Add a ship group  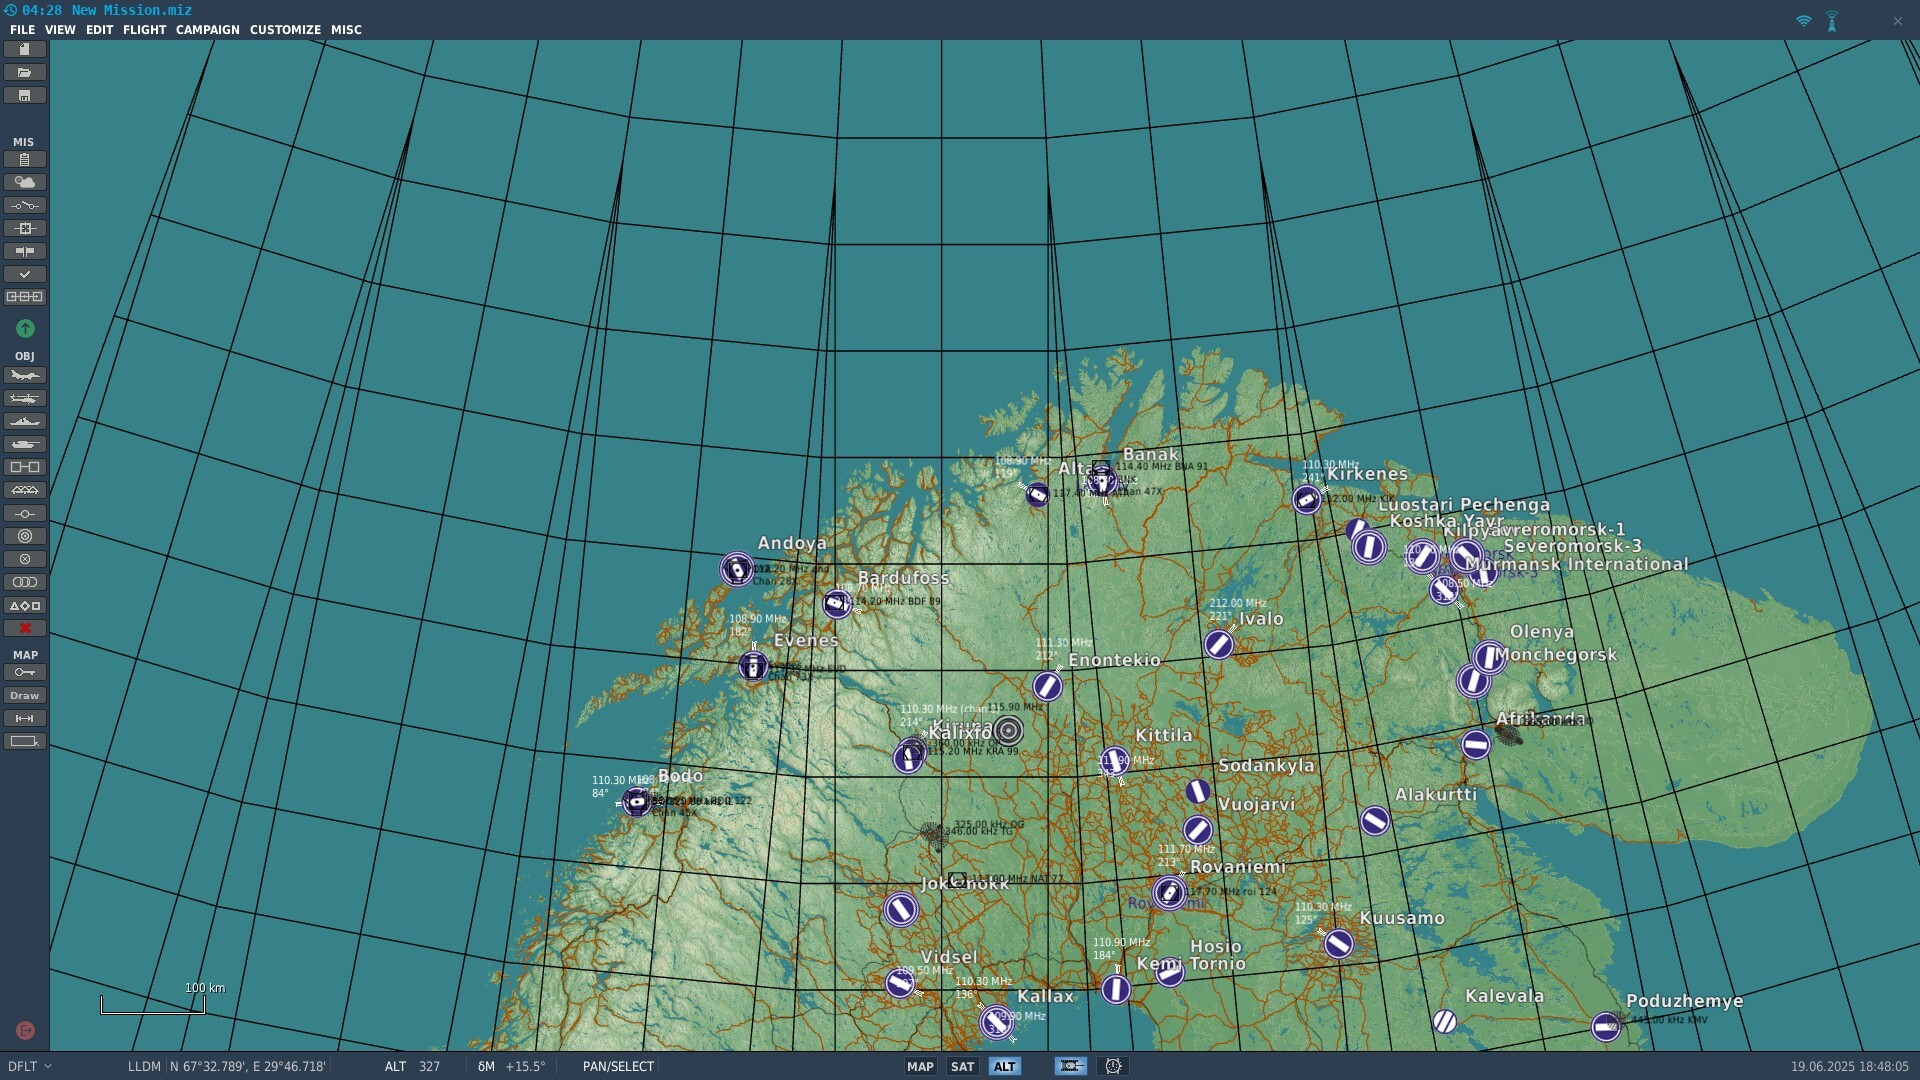tap(25, 421)
